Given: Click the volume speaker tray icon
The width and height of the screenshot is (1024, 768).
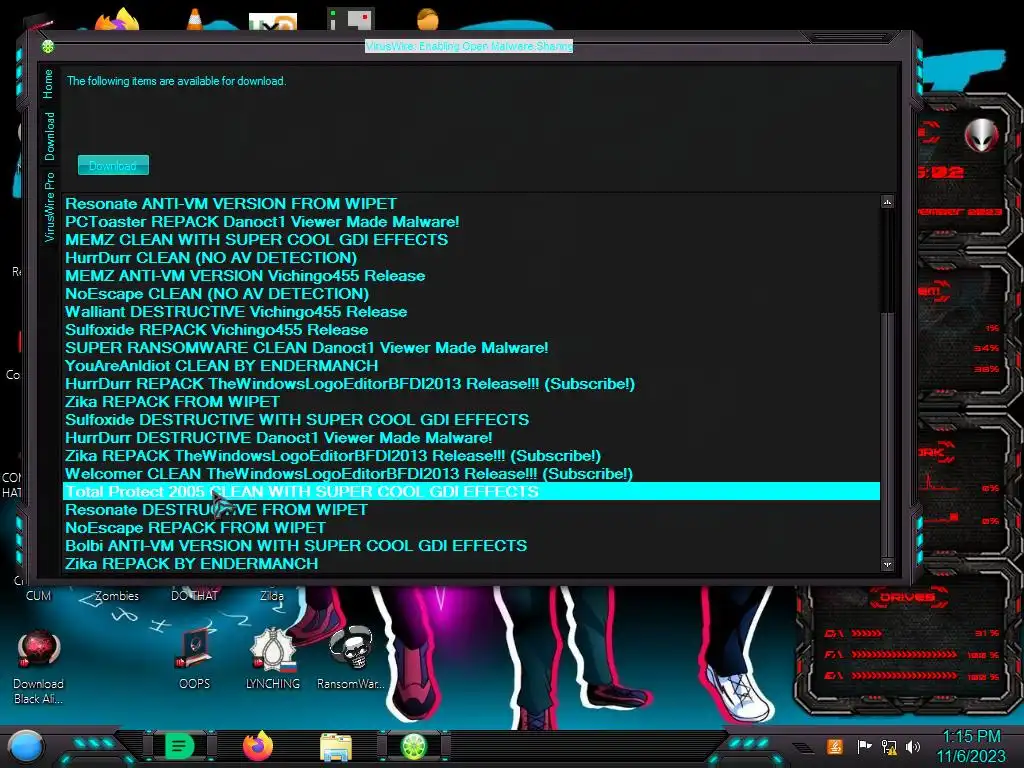Looking at the screenshot, I should (x=913, y=746).
